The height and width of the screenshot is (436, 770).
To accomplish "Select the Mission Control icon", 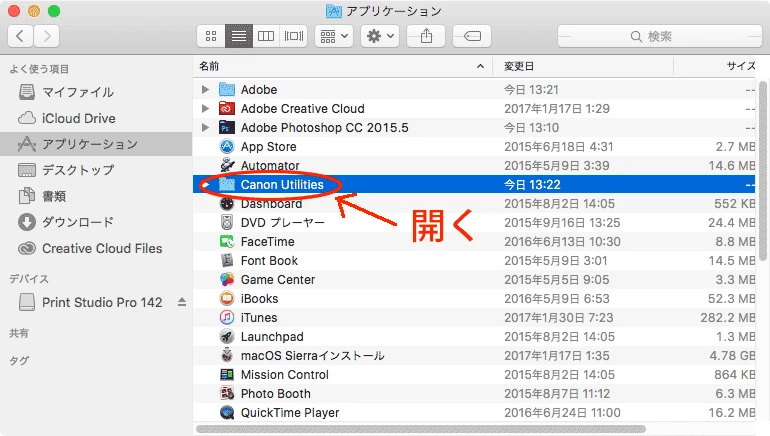I will [x=227, y=375].
